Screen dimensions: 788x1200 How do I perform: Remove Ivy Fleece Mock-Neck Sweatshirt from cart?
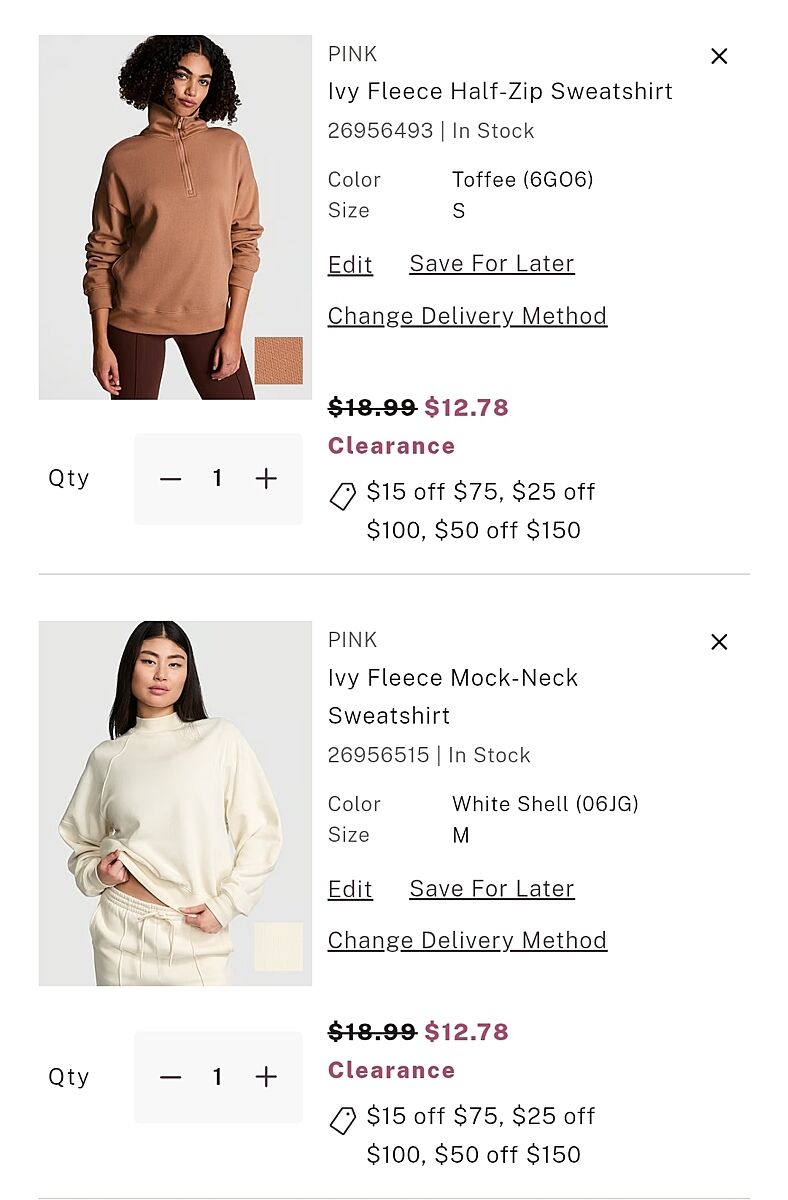click(719, 642)
